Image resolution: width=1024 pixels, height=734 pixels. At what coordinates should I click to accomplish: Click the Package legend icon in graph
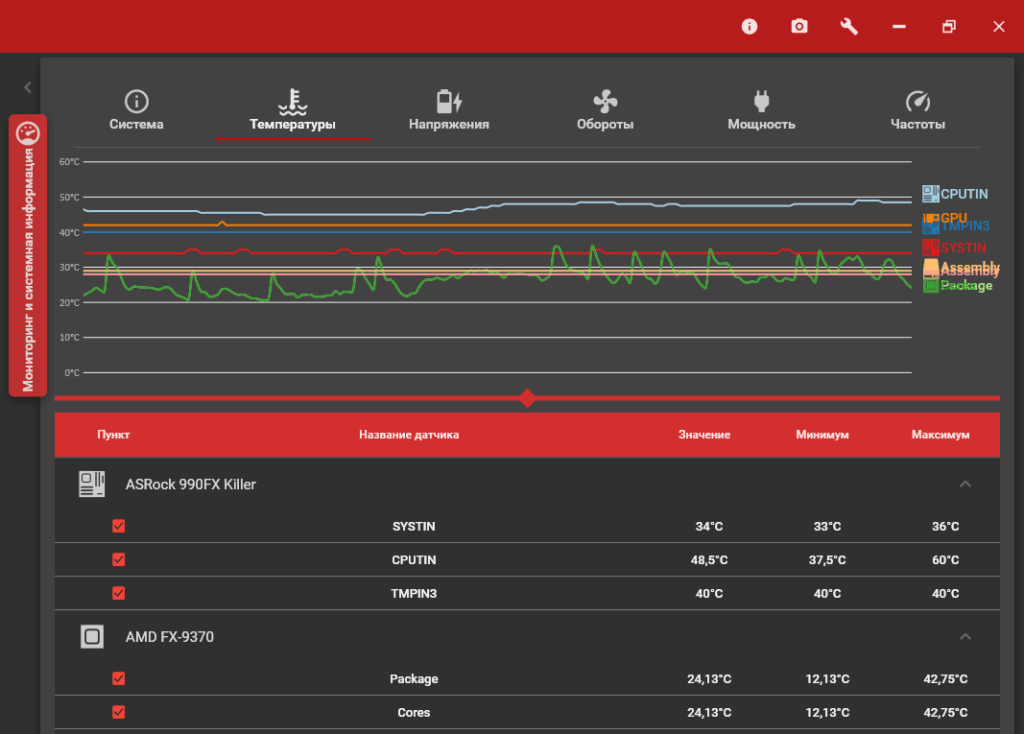[930, 285]
